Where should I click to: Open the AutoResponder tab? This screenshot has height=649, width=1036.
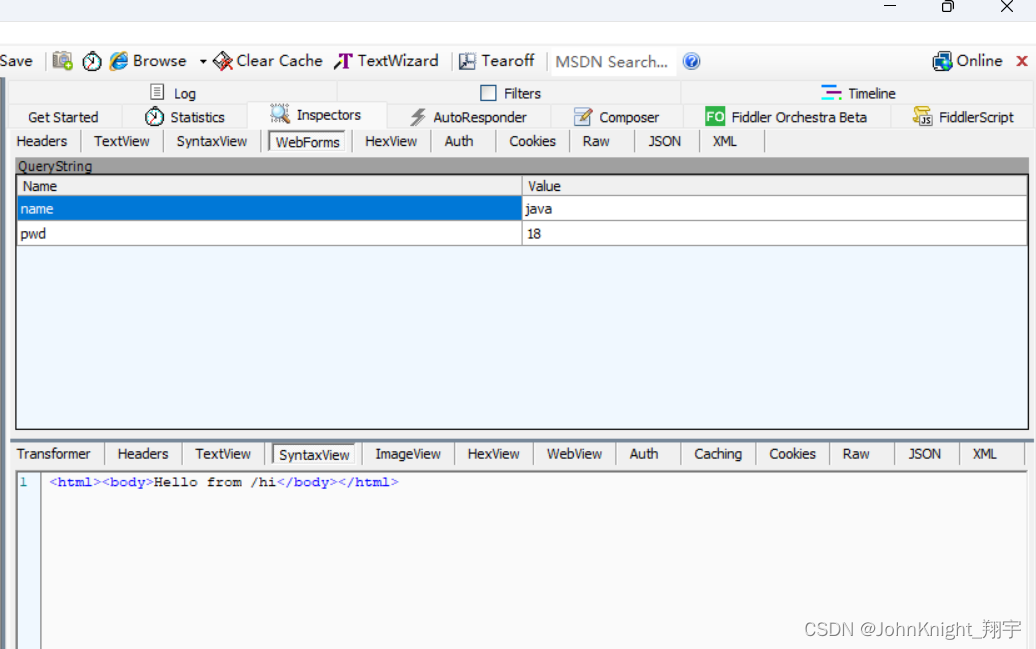[x=468, y=117]
